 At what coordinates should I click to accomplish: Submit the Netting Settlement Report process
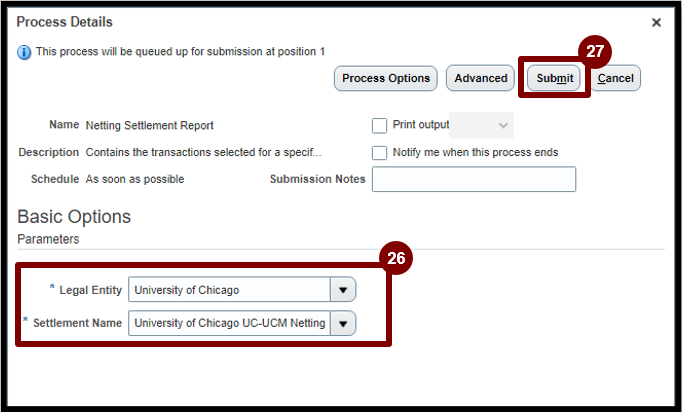pos(554,78)
